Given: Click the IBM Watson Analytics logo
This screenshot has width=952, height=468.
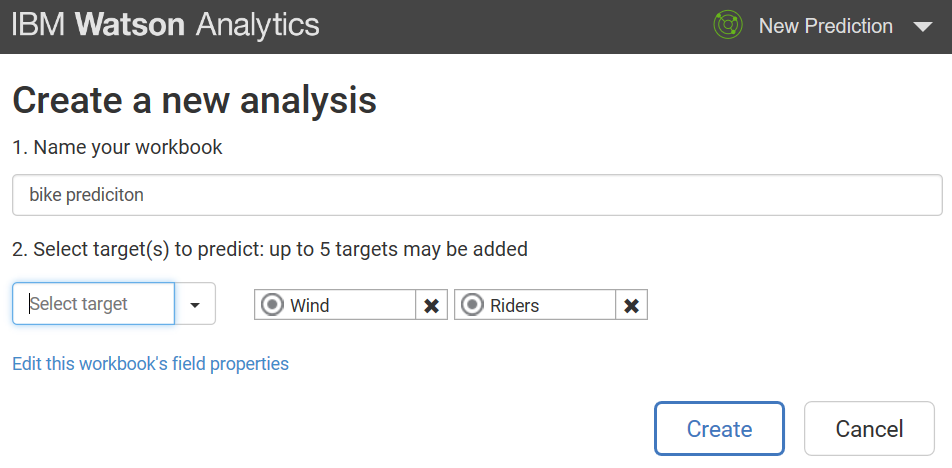Looking at the screenshot, I should (166, 26).
